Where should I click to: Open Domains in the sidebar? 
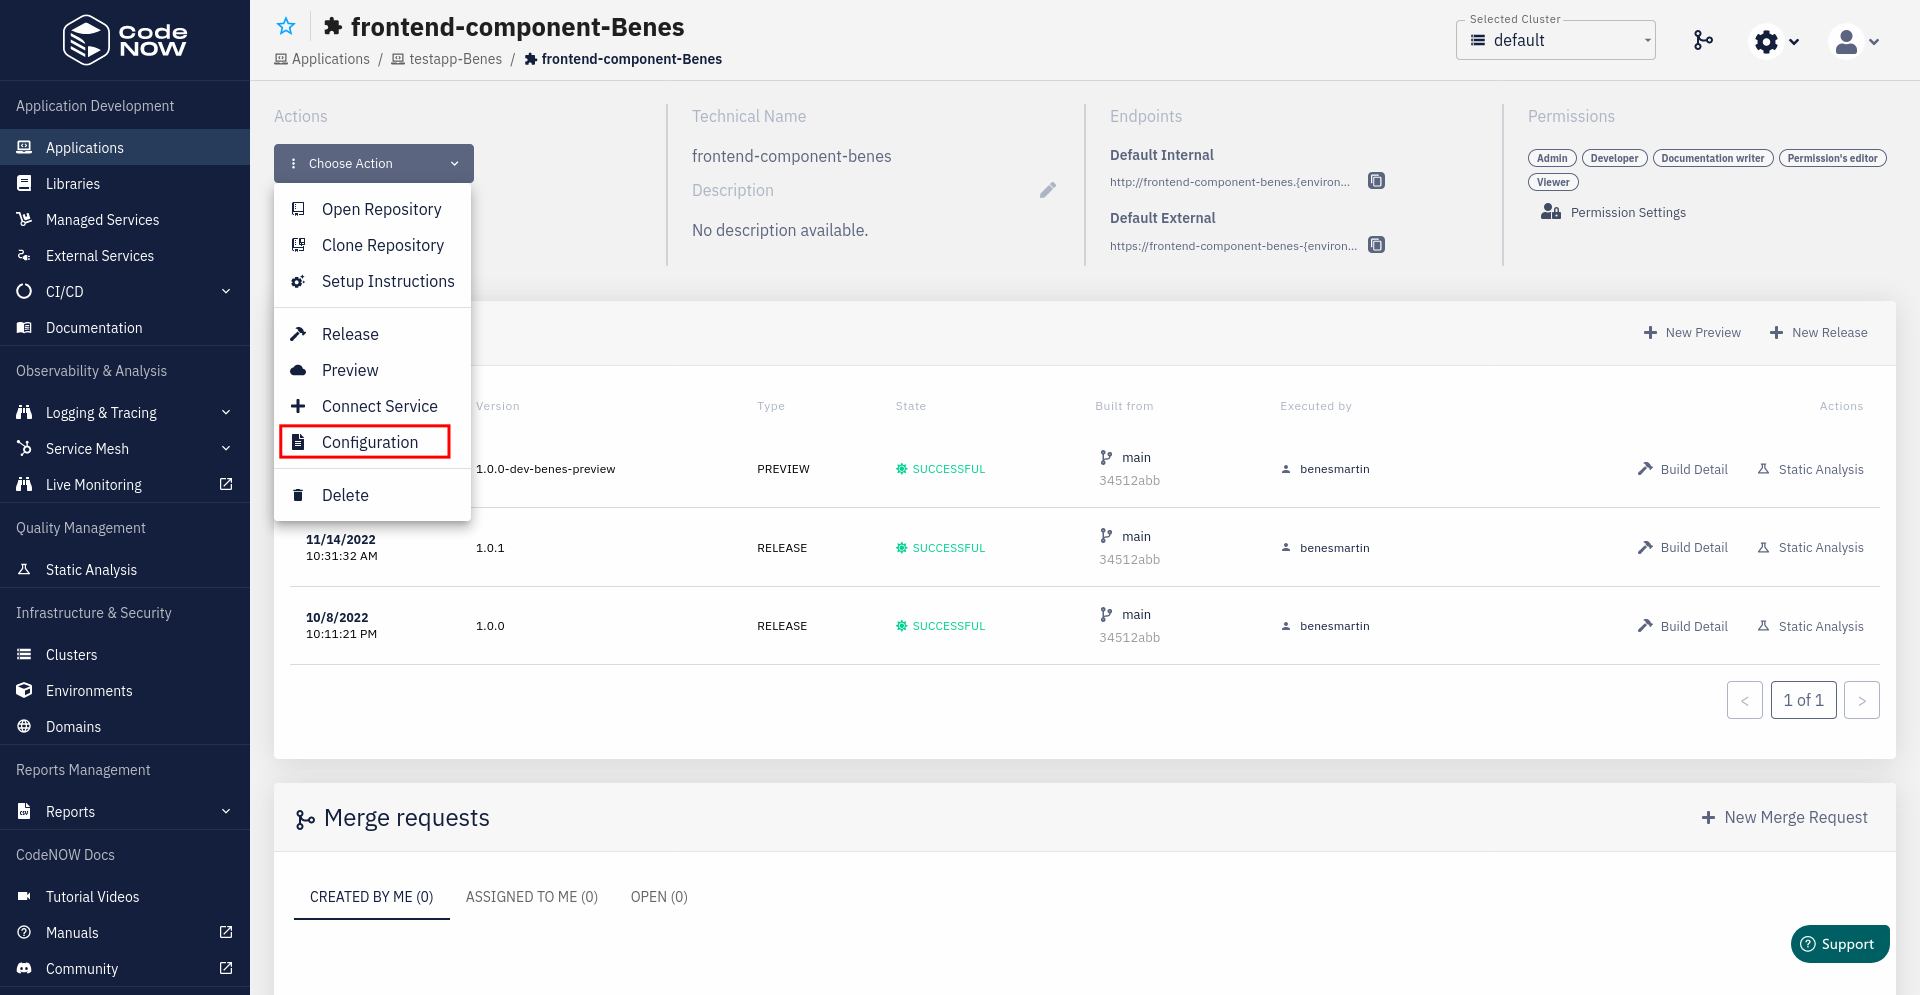(x=125, y=726)
